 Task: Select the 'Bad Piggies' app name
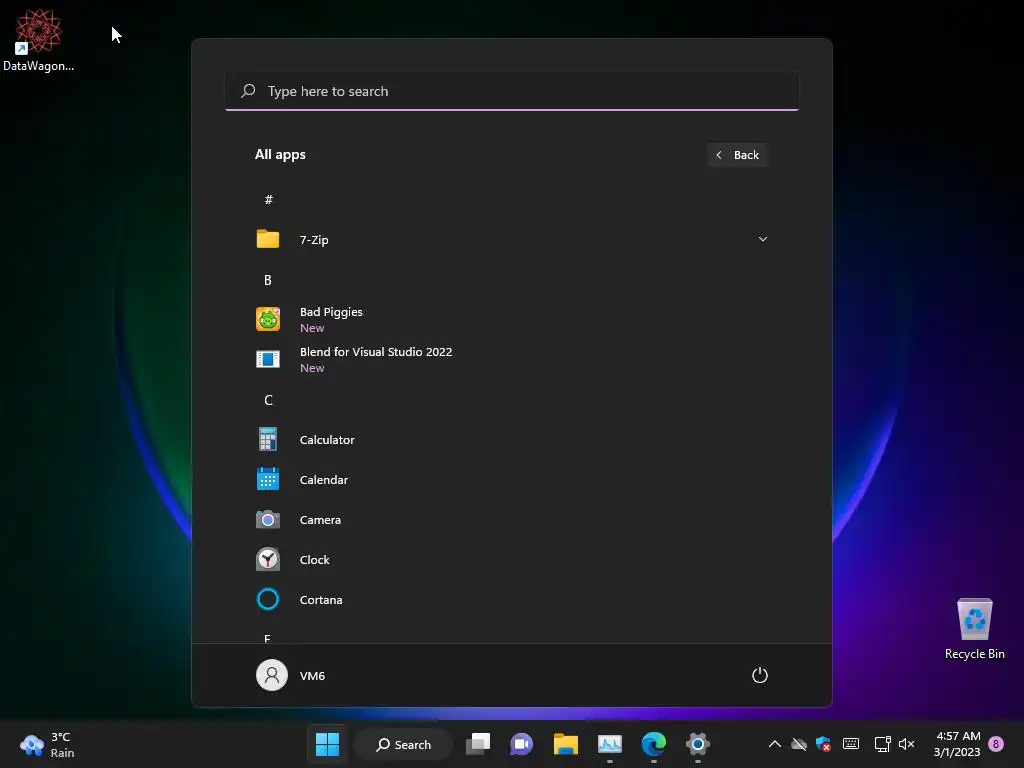tap(331, 312)
